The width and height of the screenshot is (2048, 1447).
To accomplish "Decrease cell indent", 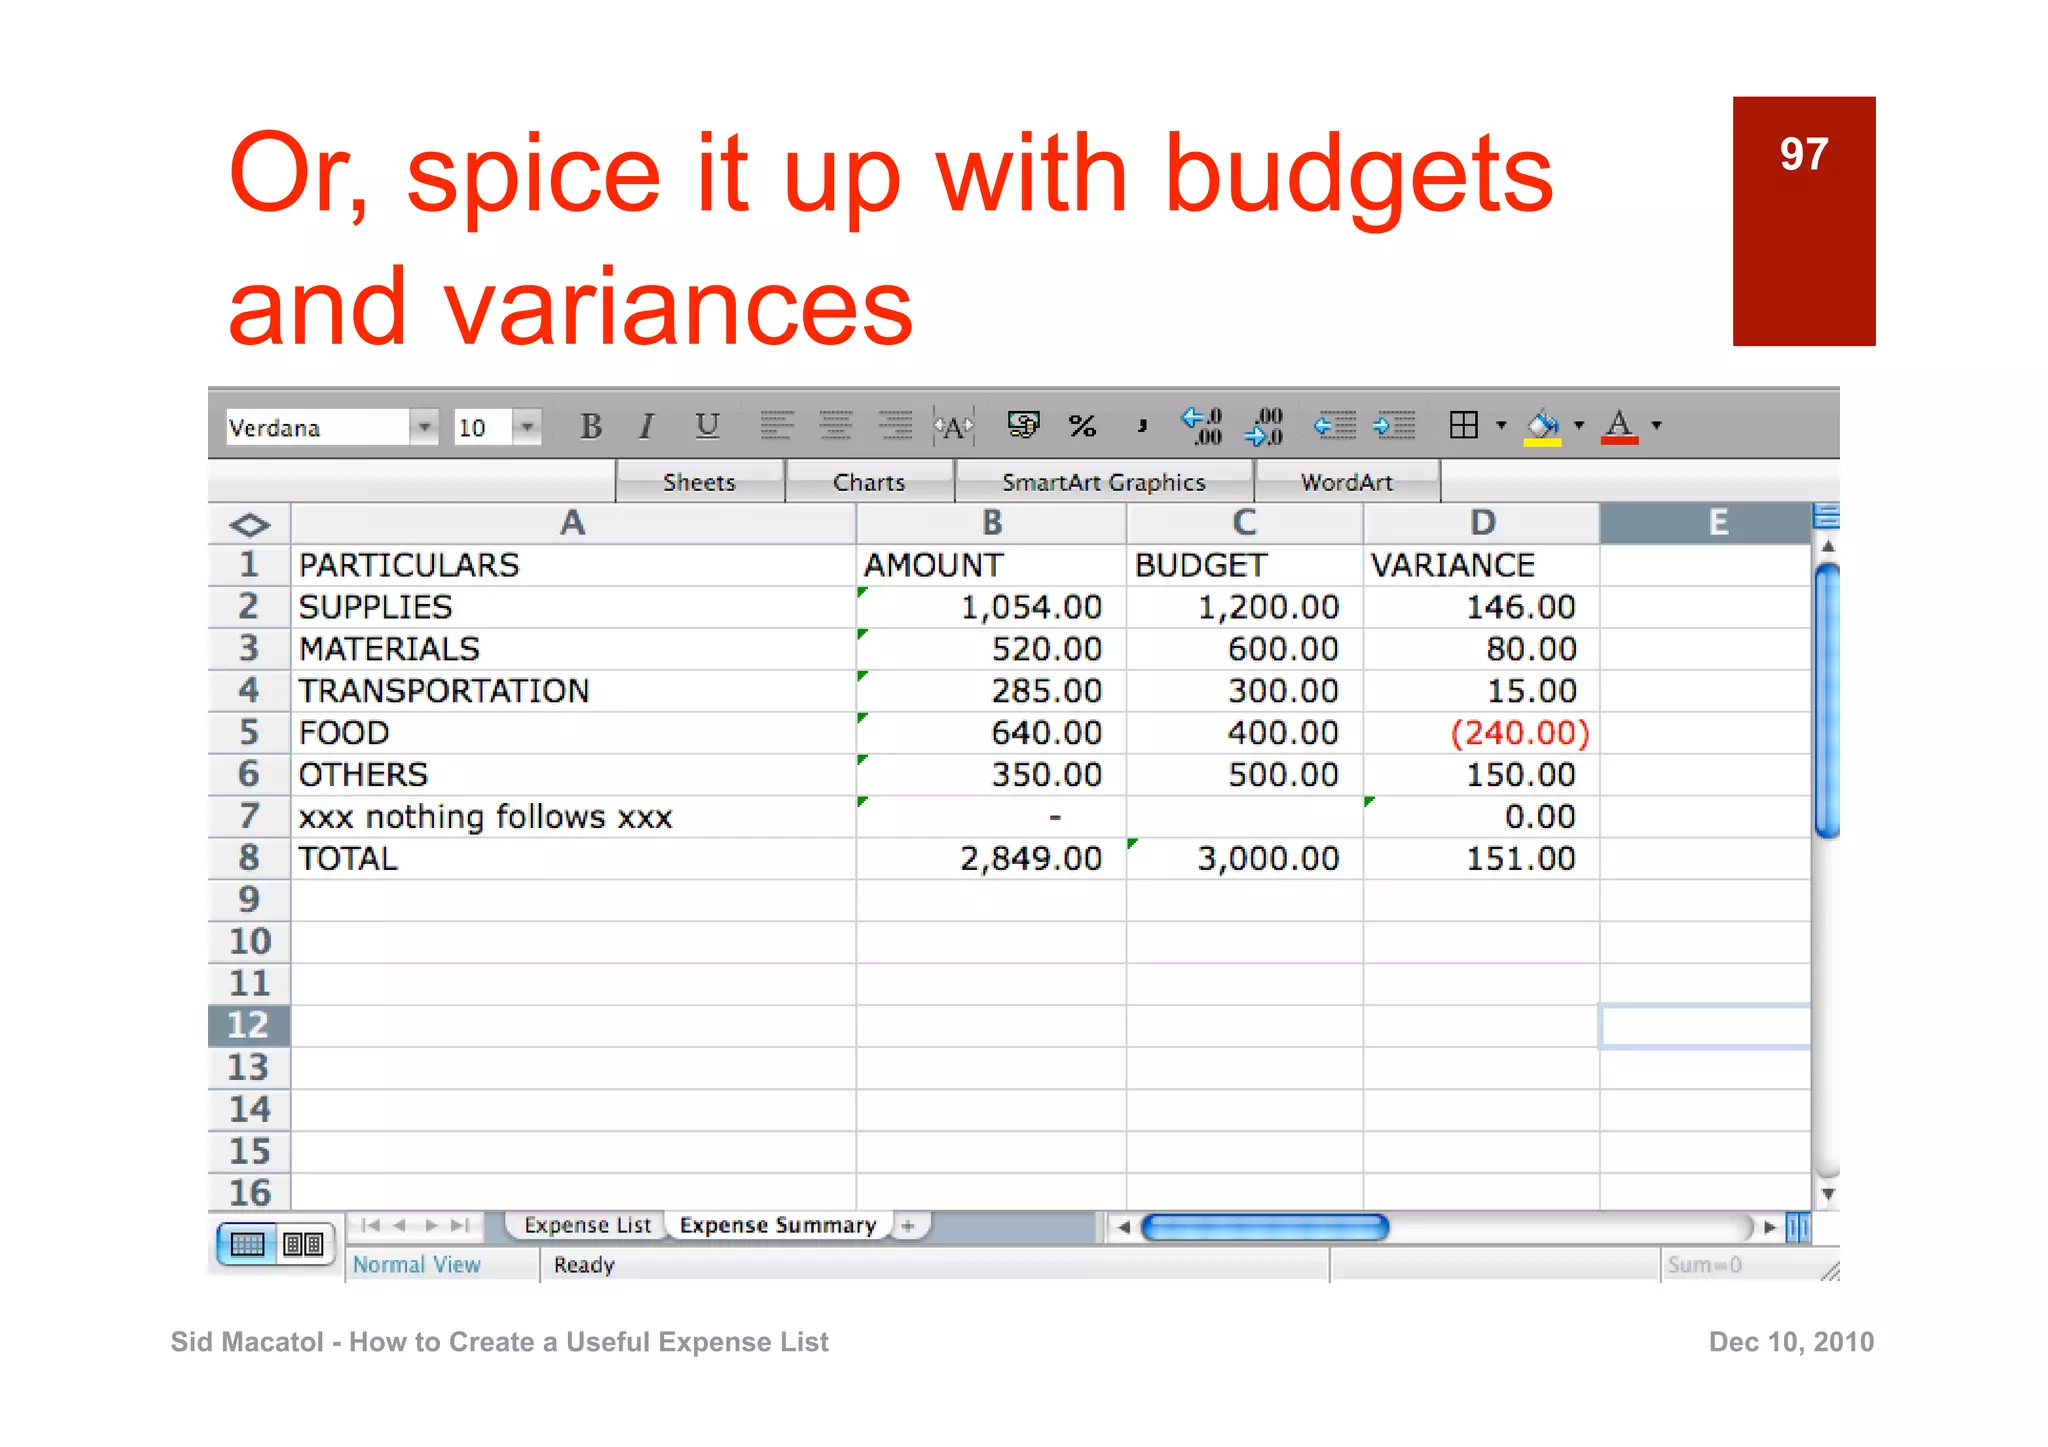I will tap(1334, 426).
